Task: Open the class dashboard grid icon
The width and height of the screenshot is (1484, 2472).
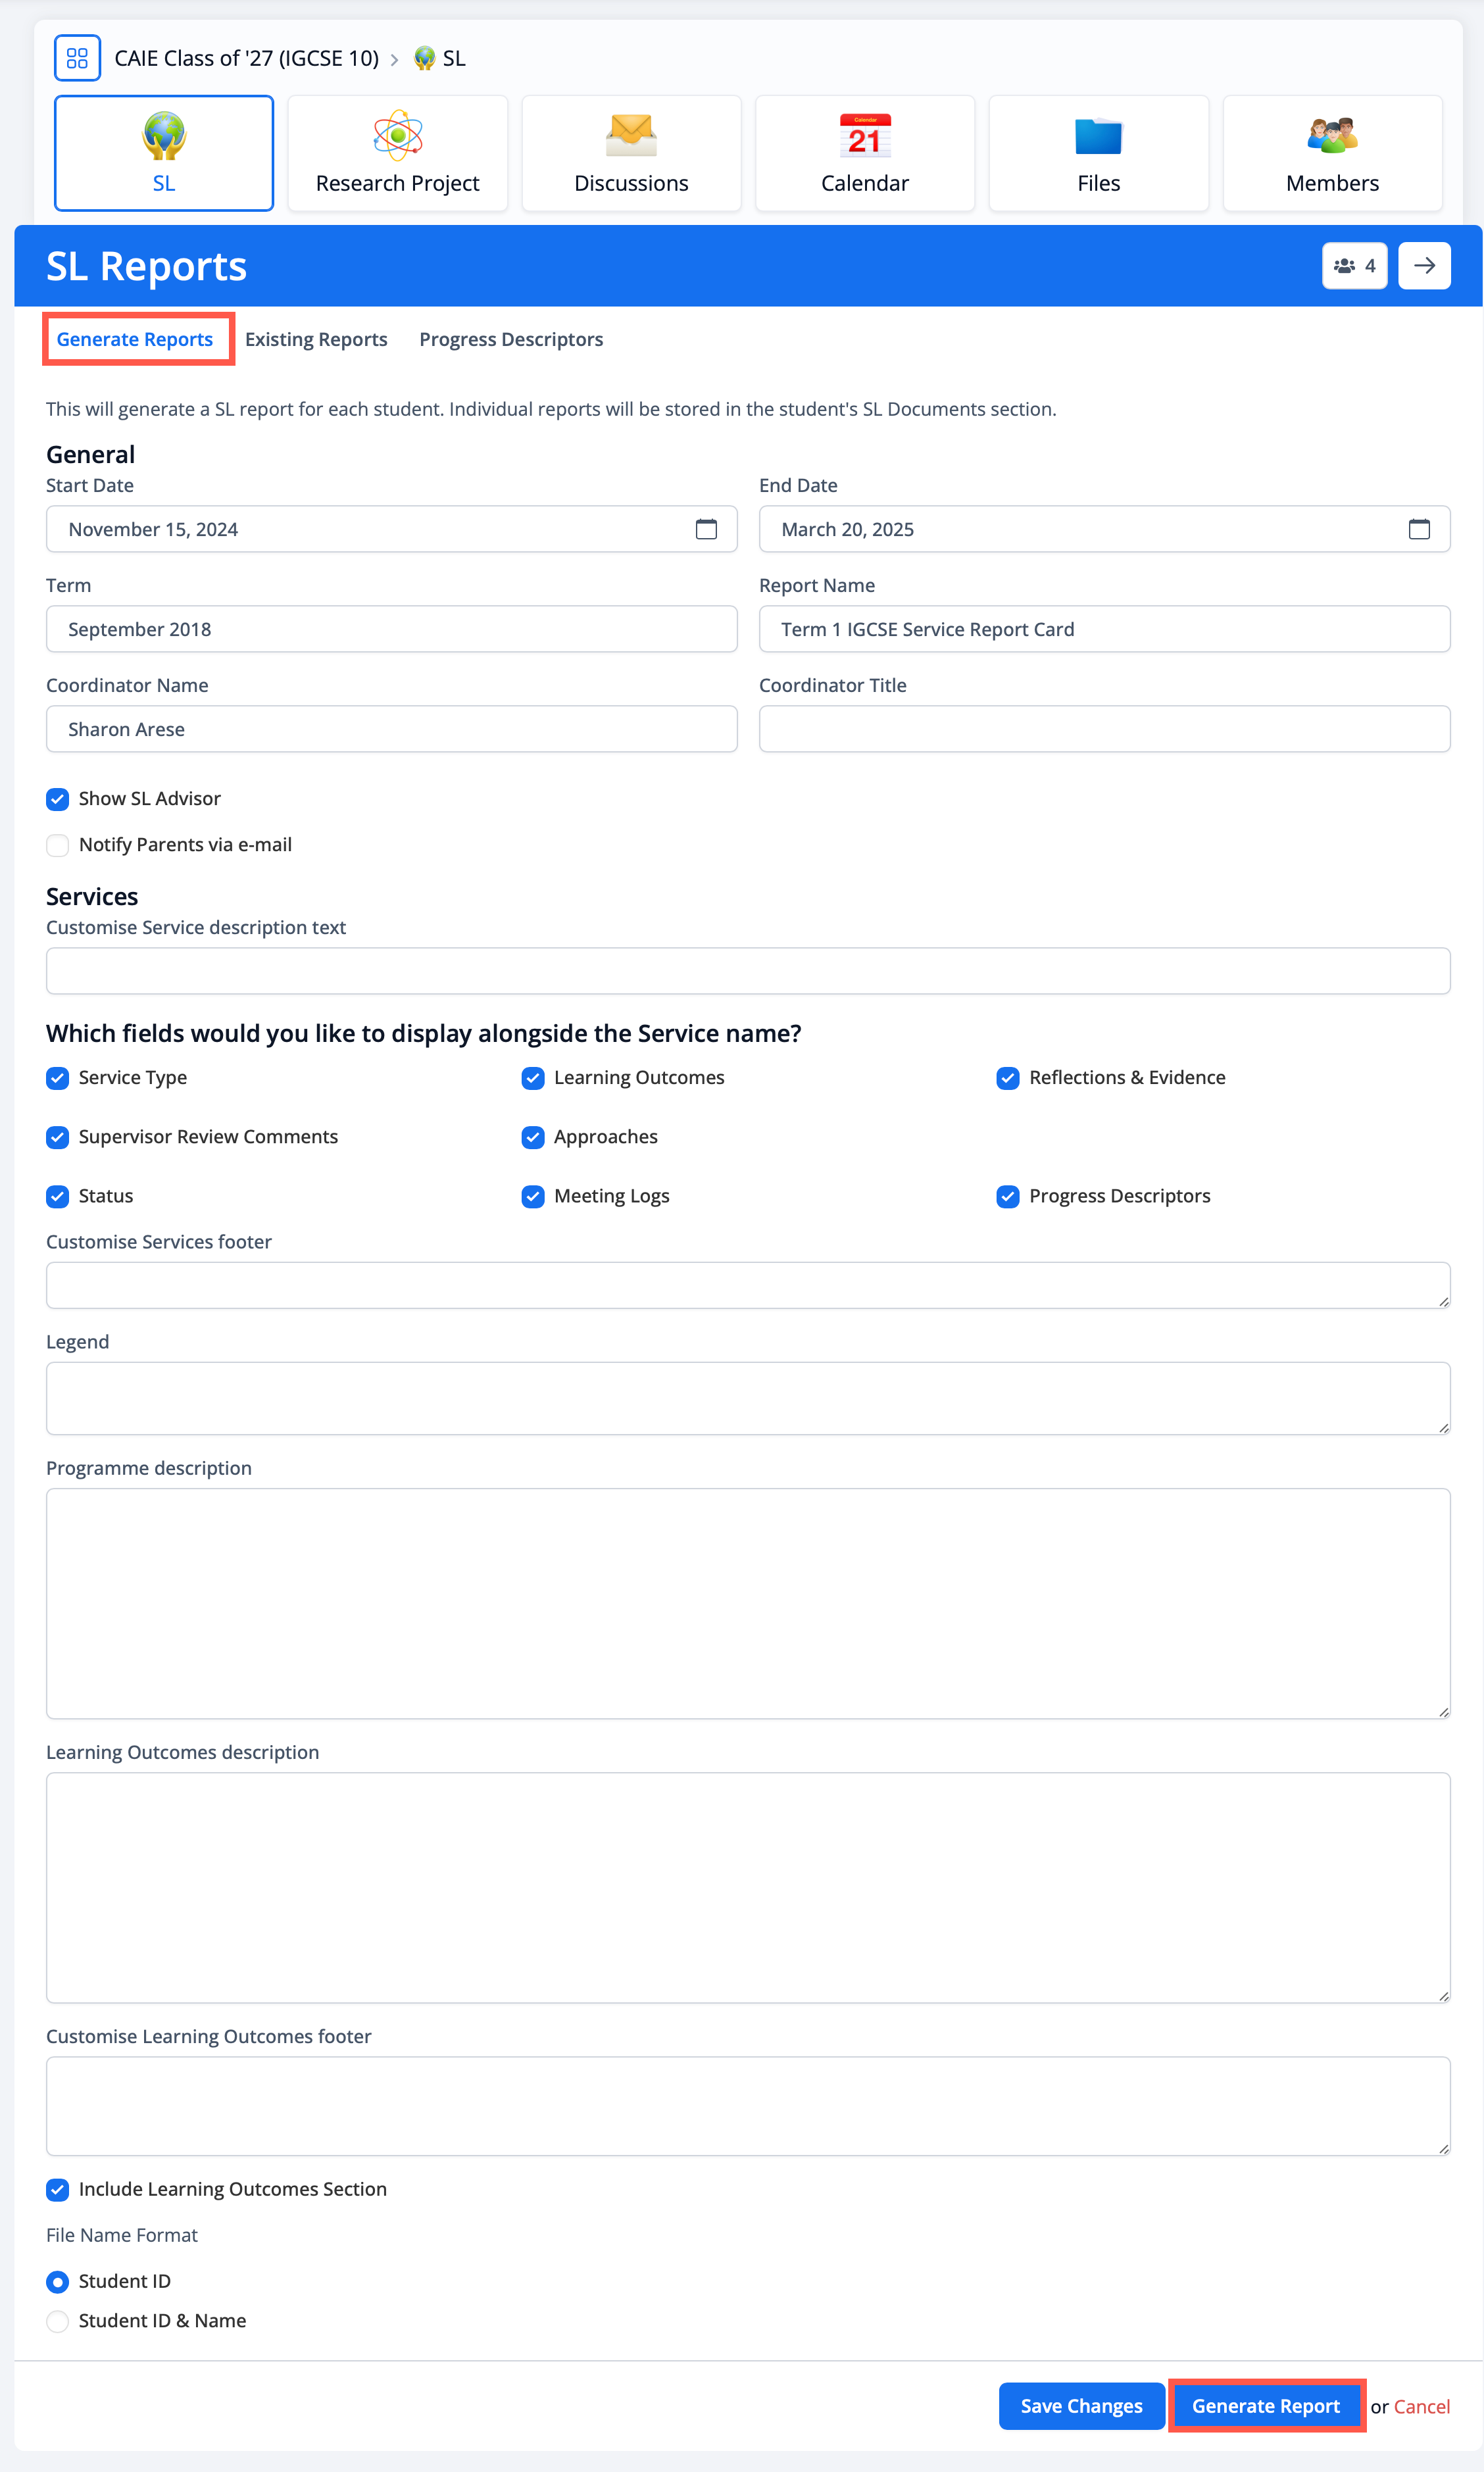Action: 77,58
